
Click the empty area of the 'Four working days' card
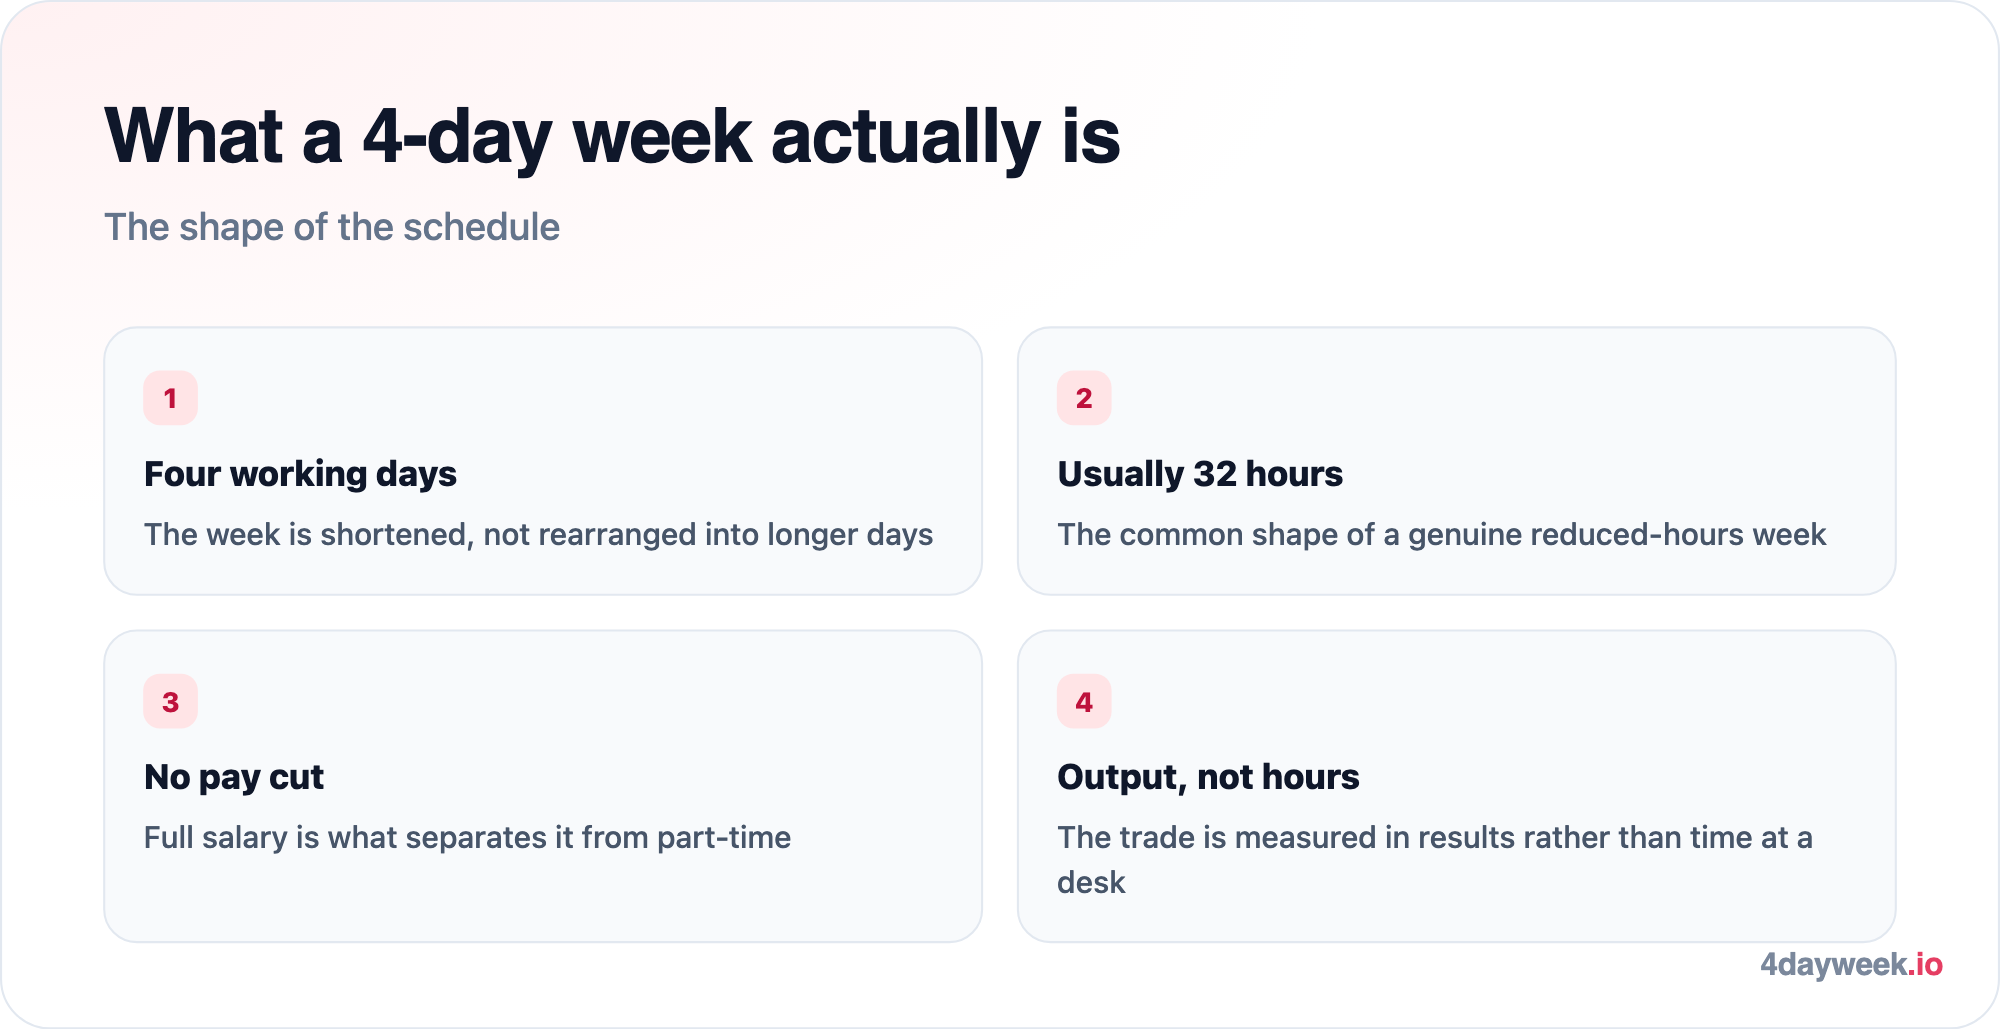(600, 400)
